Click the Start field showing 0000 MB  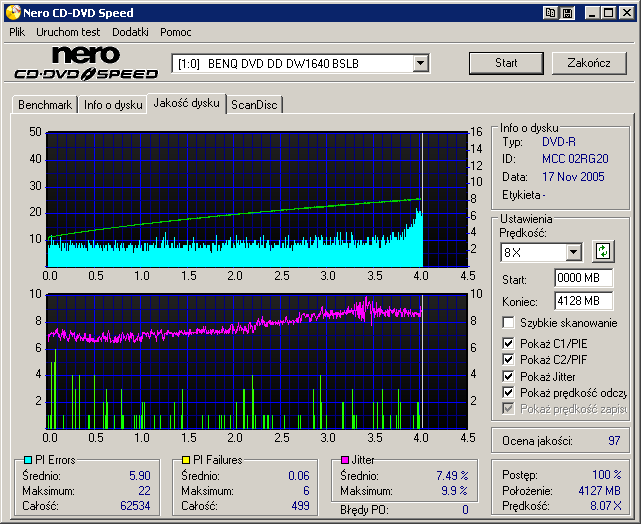pyautogui.click(x=583, y=278)
